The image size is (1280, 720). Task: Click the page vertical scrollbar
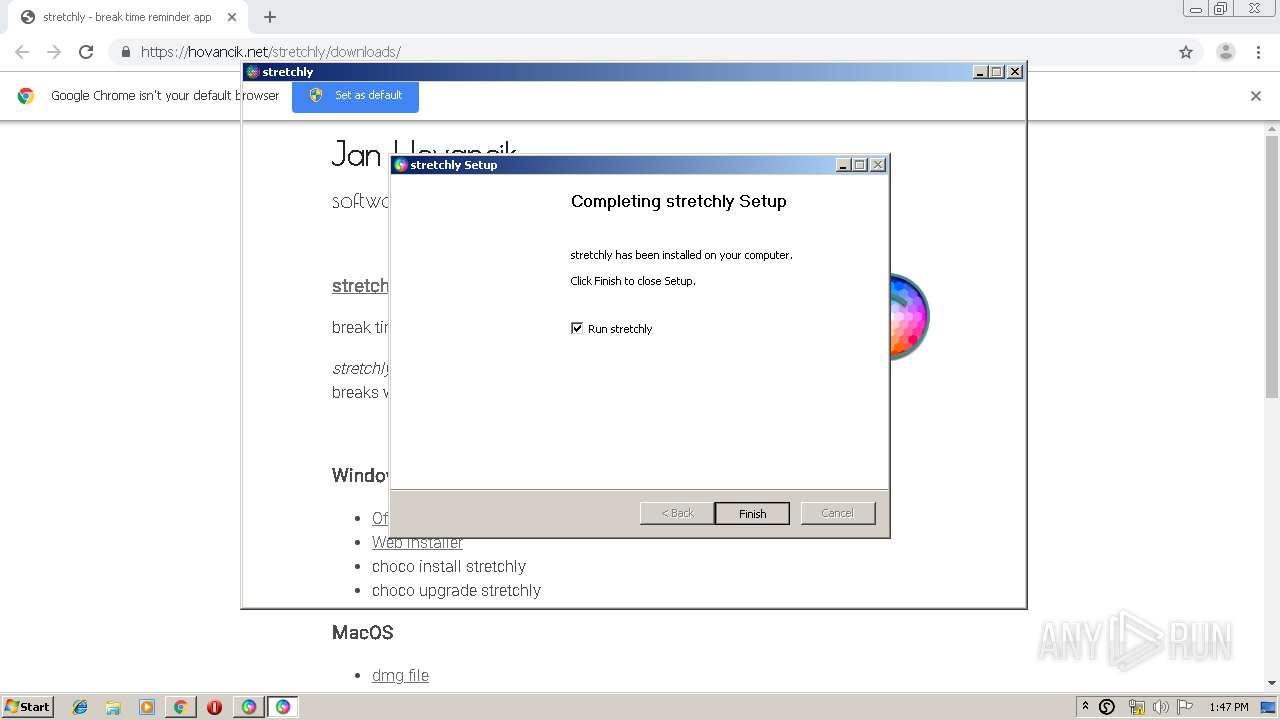1272,268
